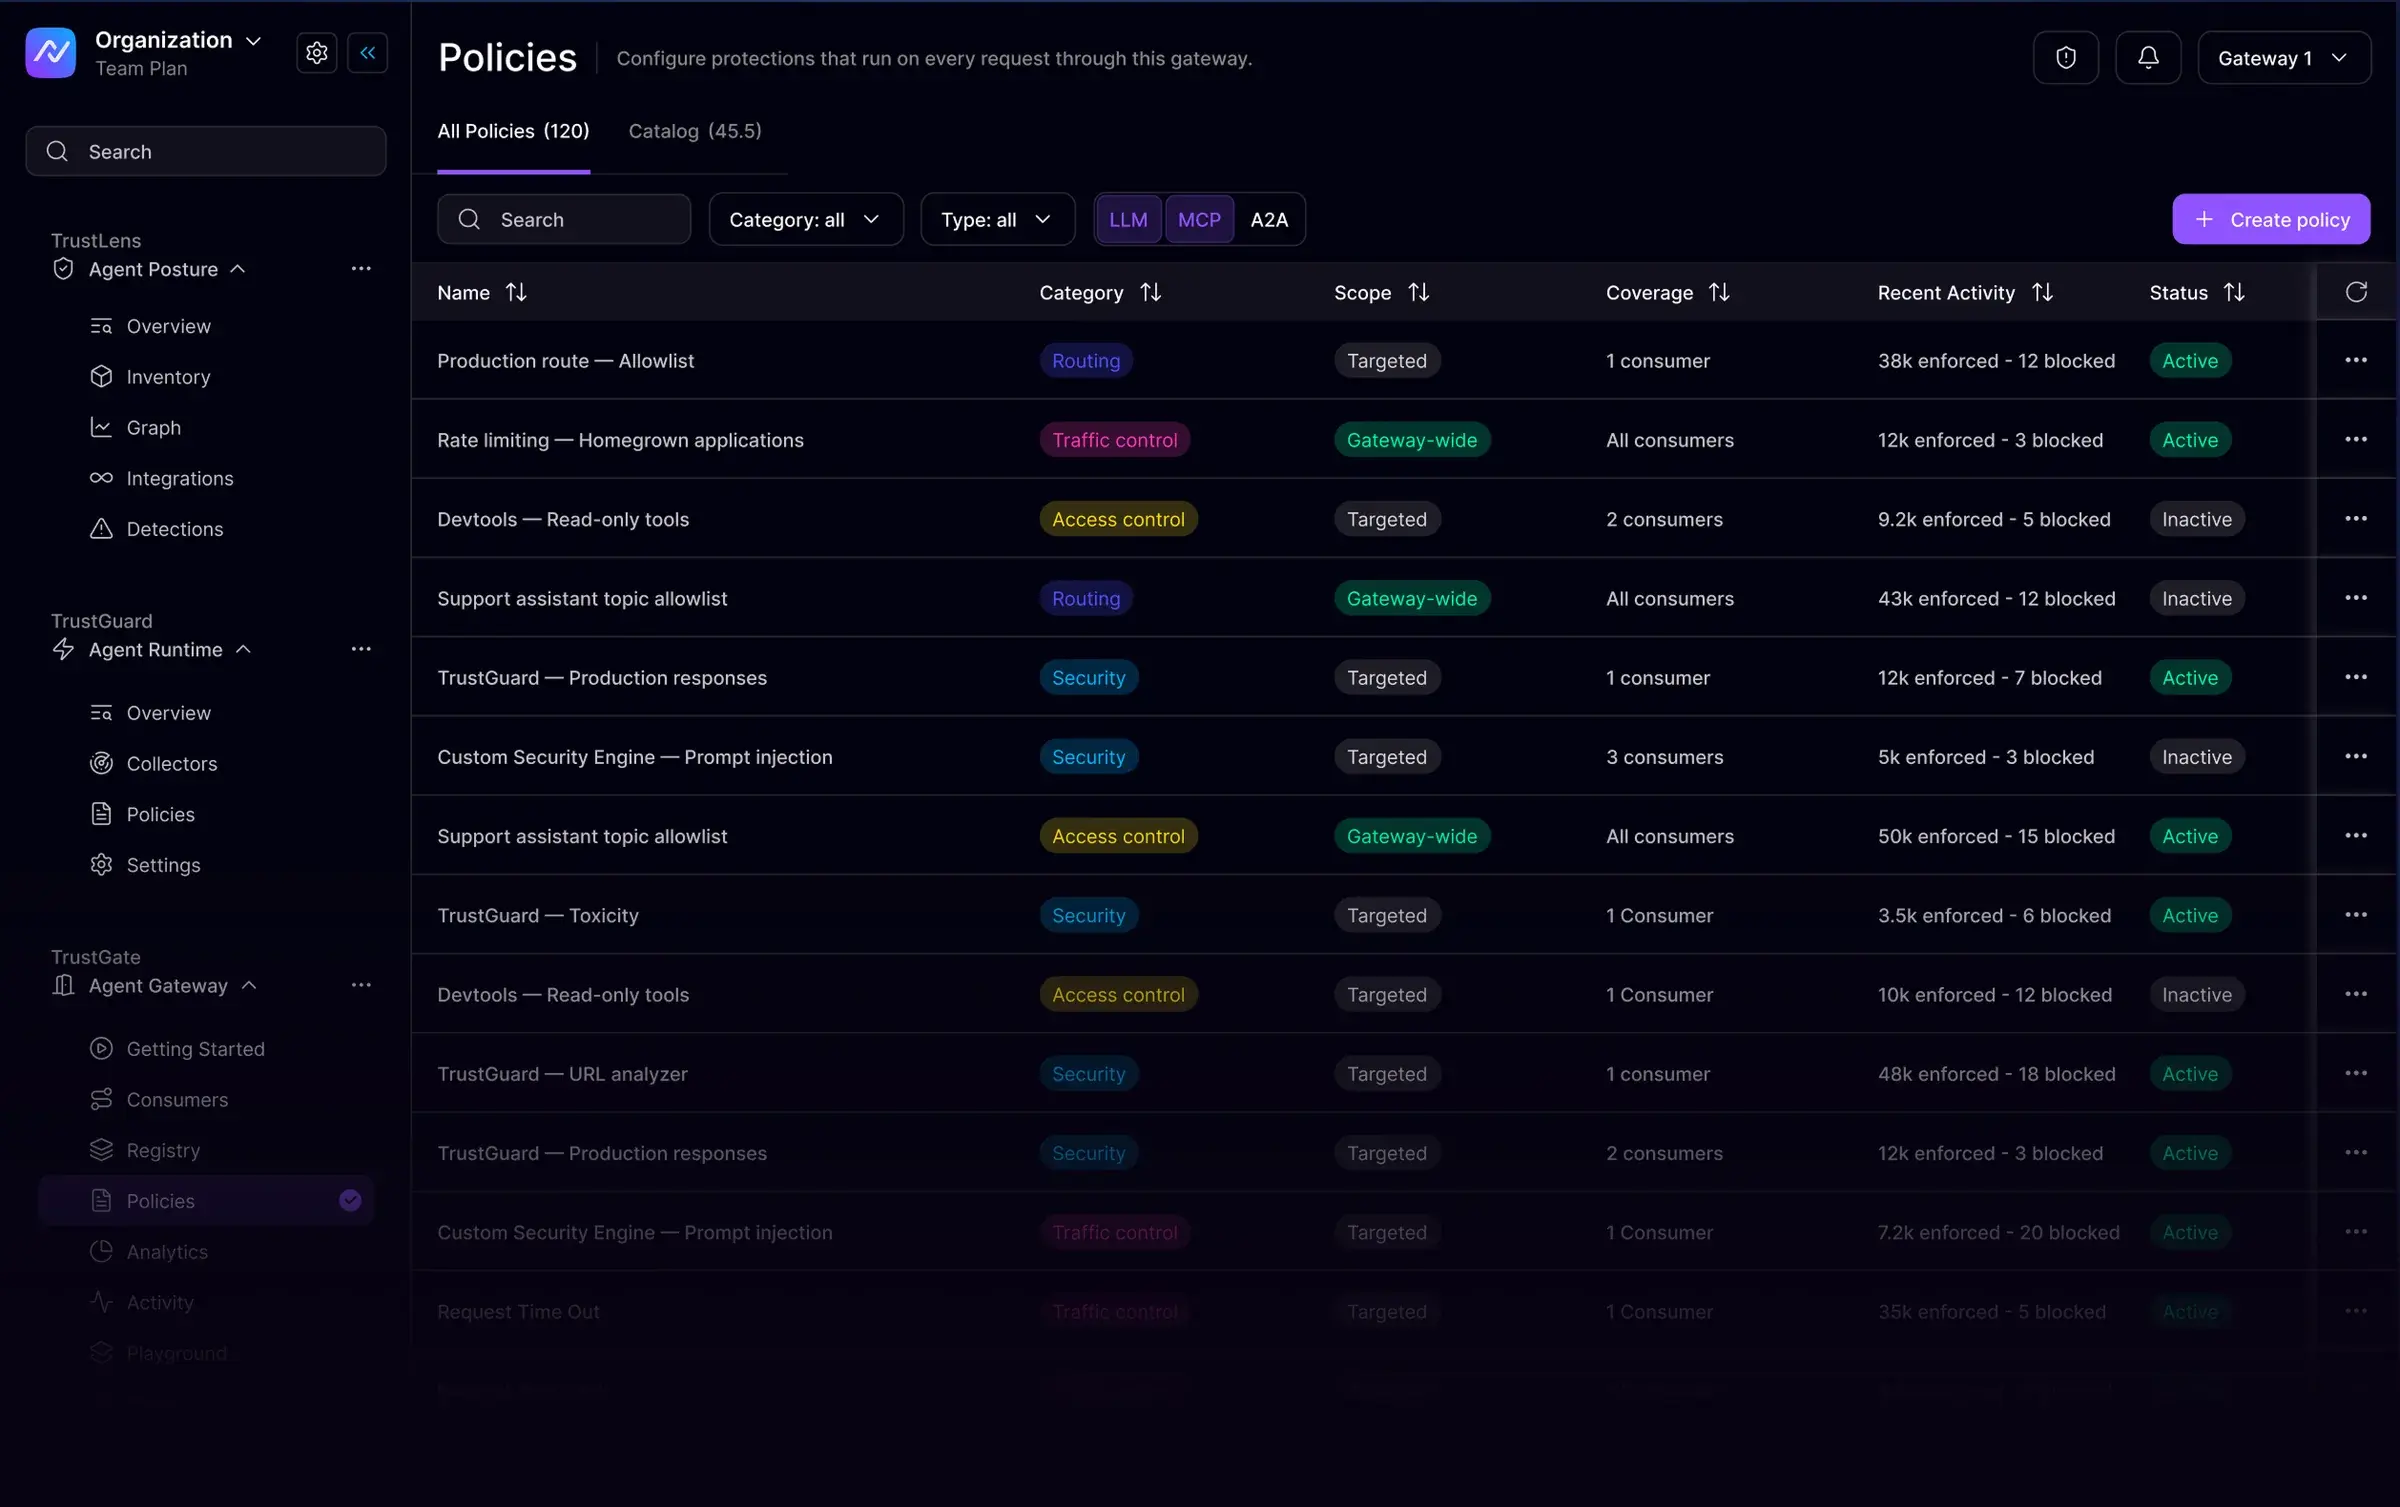Sort by Recent Activity column arrows
2400x1507 pixels.
coord(2043,292)
